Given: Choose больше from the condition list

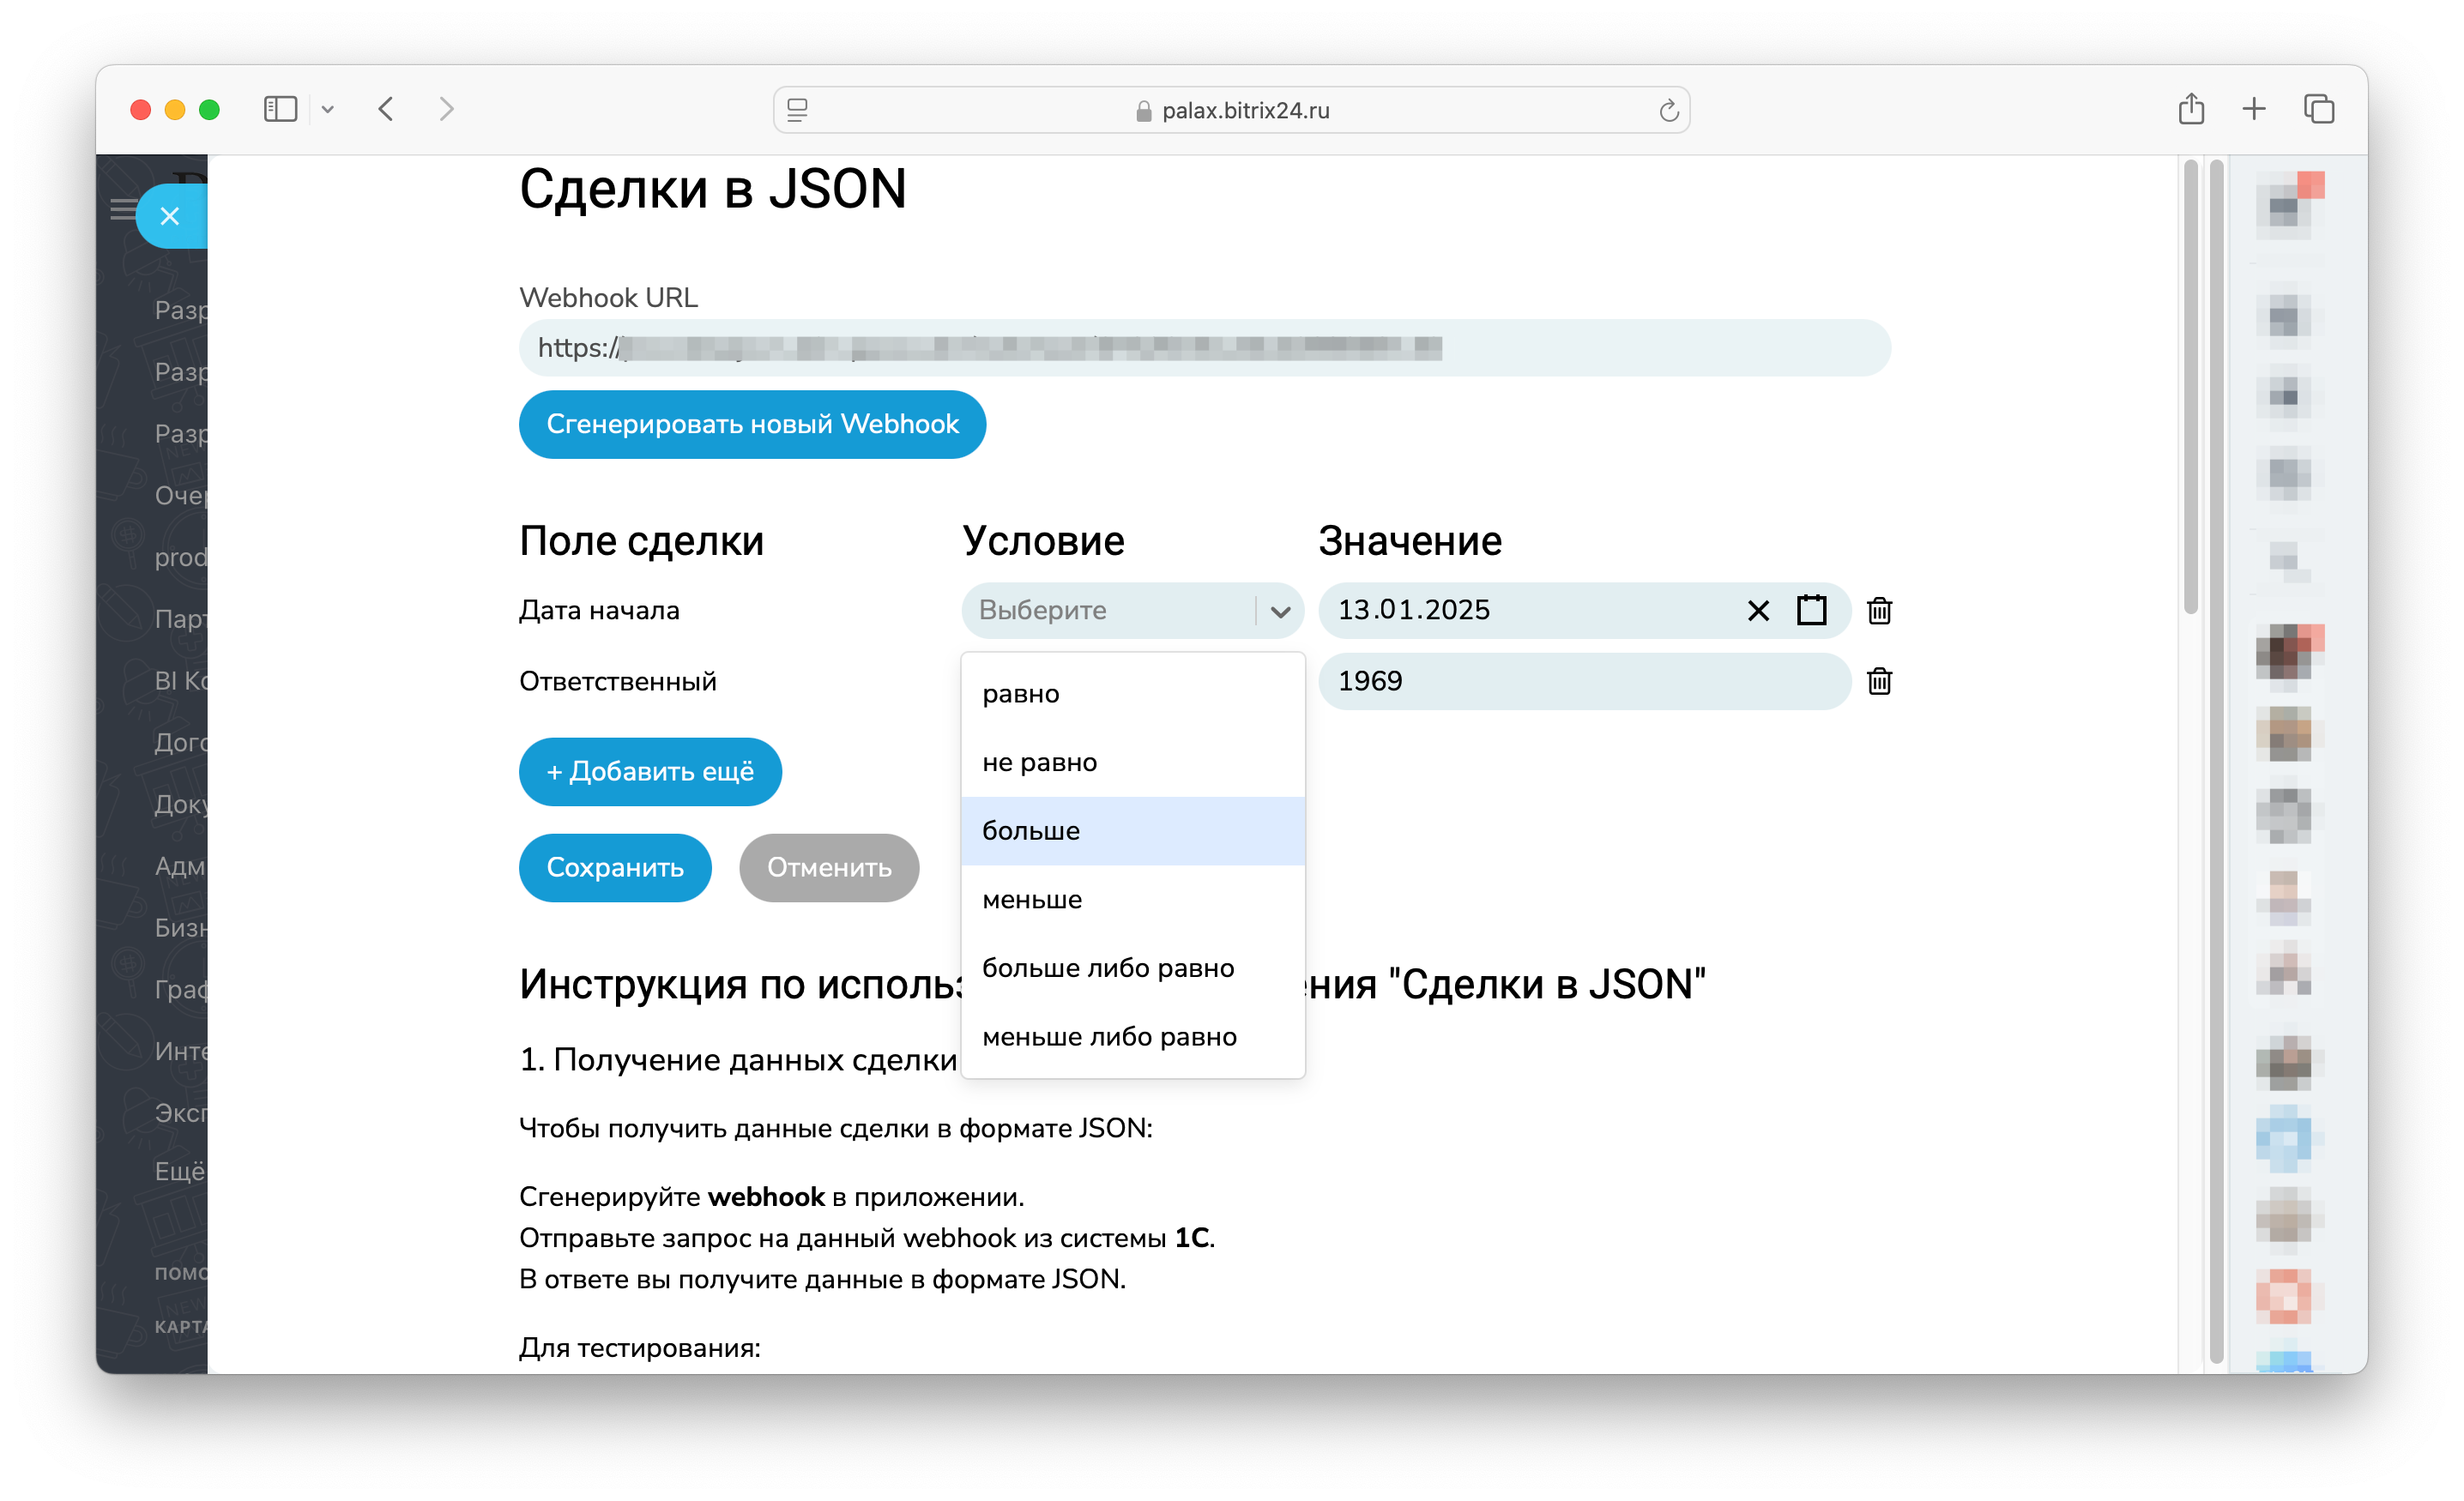Looking at the screenshot, I should (1031, 830).
